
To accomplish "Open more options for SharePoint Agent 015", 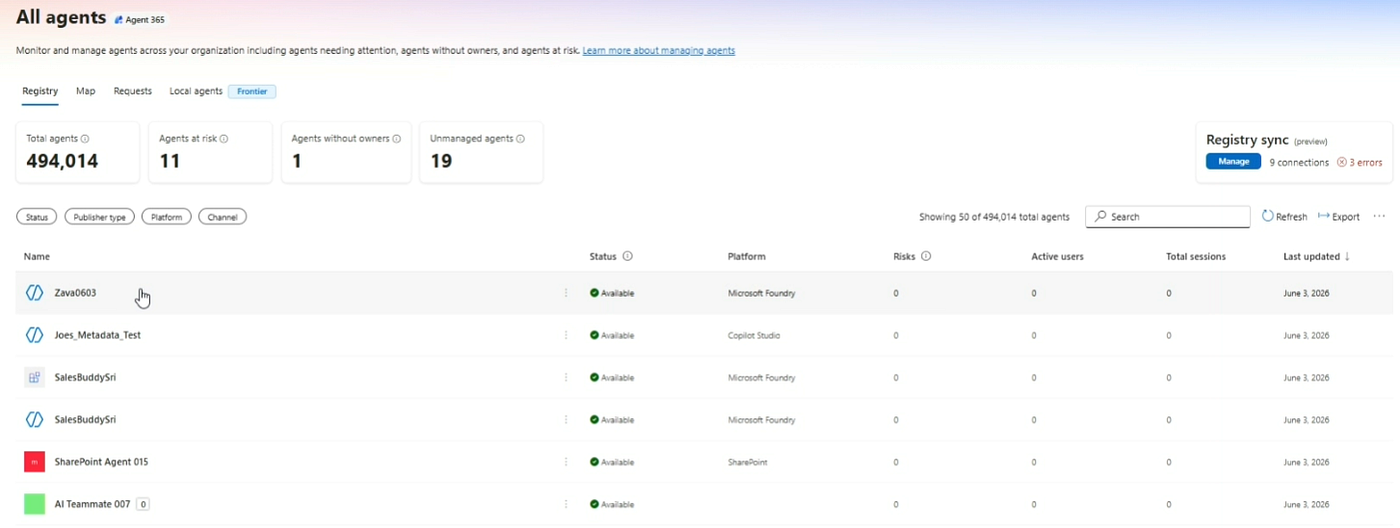I will pos(566,462).
